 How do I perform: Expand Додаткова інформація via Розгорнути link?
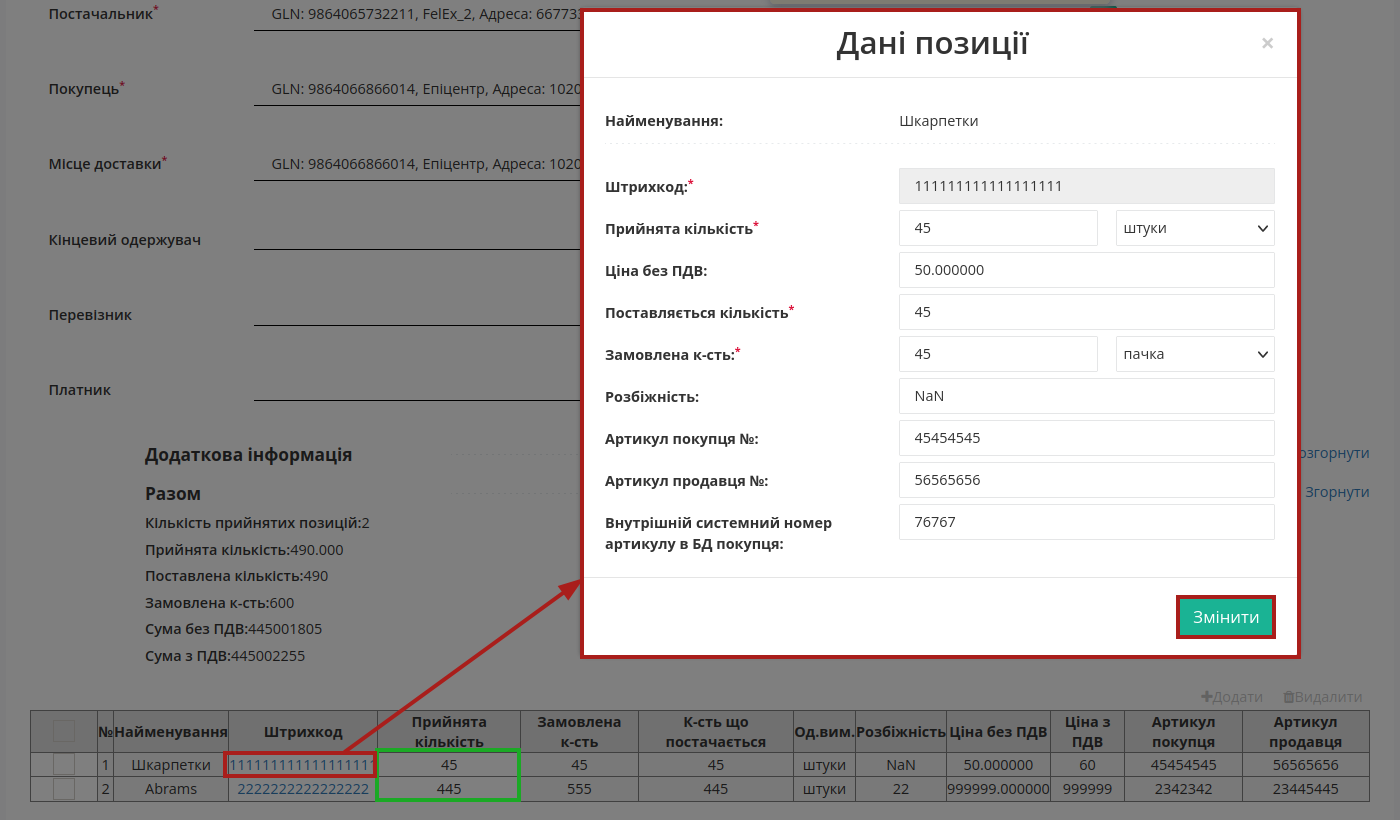(1335, 453)
